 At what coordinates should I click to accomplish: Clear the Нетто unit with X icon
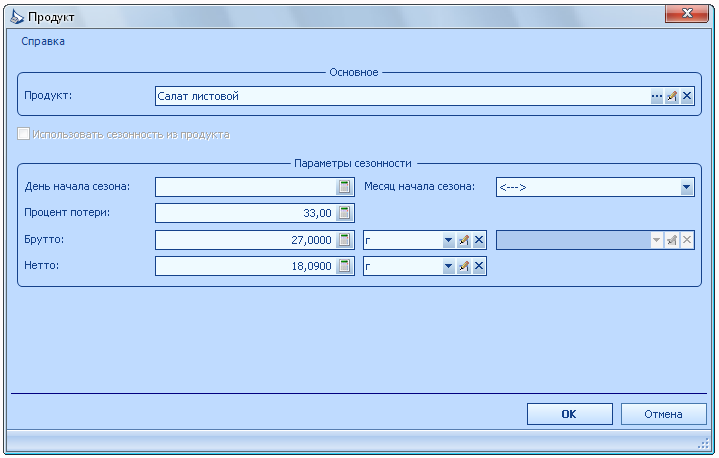[x=479, y=266]
